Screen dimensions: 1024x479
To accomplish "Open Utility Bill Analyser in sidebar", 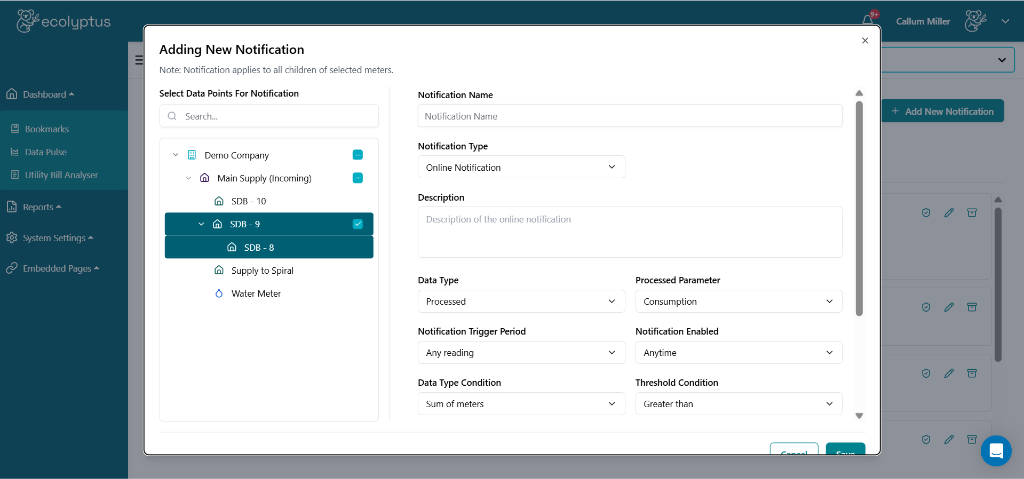I will click(61, 175).
